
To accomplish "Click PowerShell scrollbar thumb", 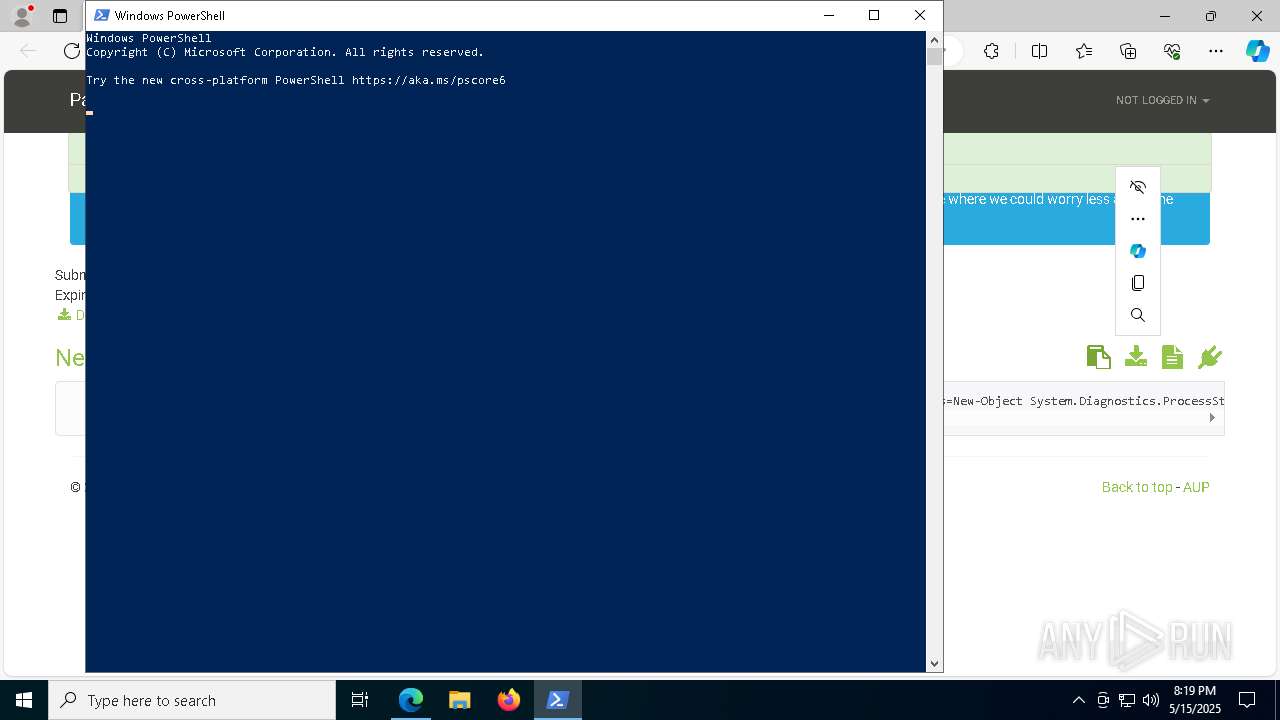I will point(934,57).
